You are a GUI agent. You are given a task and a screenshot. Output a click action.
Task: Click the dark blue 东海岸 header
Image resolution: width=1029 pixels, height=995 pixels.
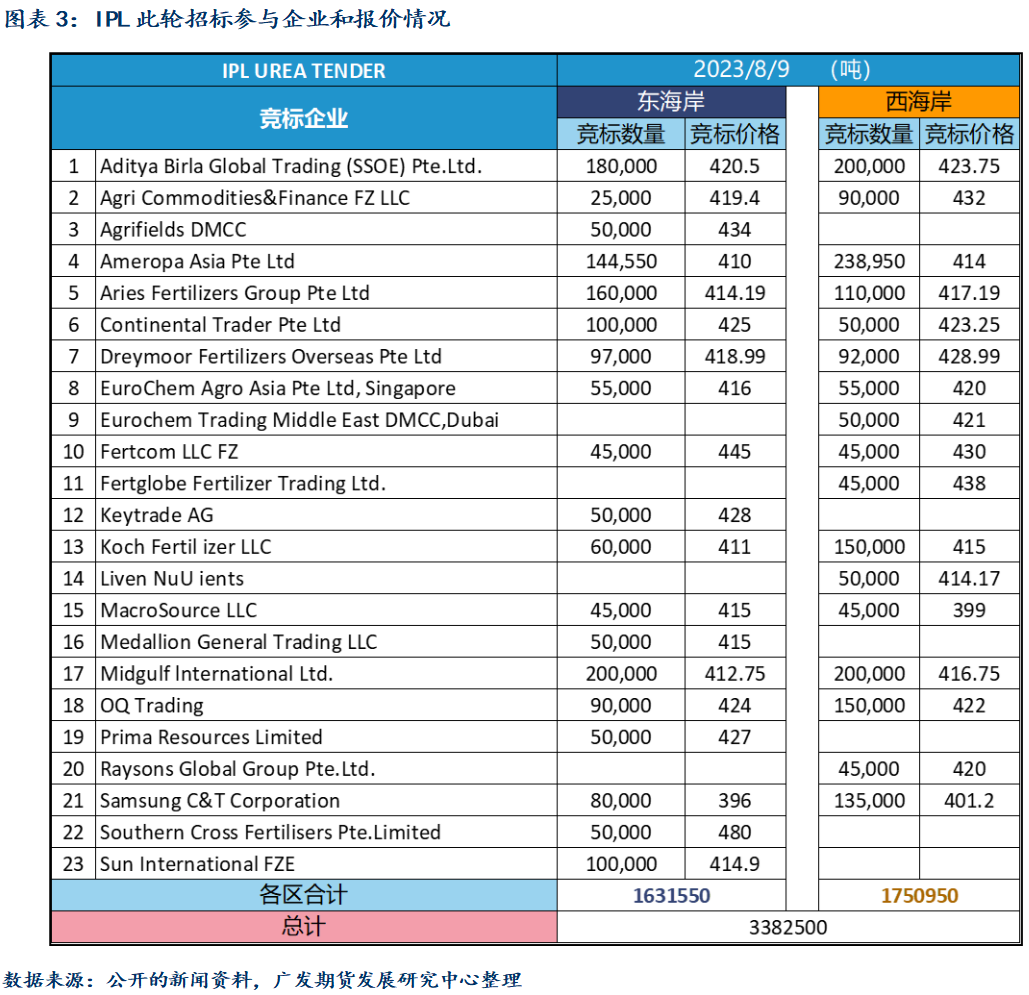click(671, 102)
